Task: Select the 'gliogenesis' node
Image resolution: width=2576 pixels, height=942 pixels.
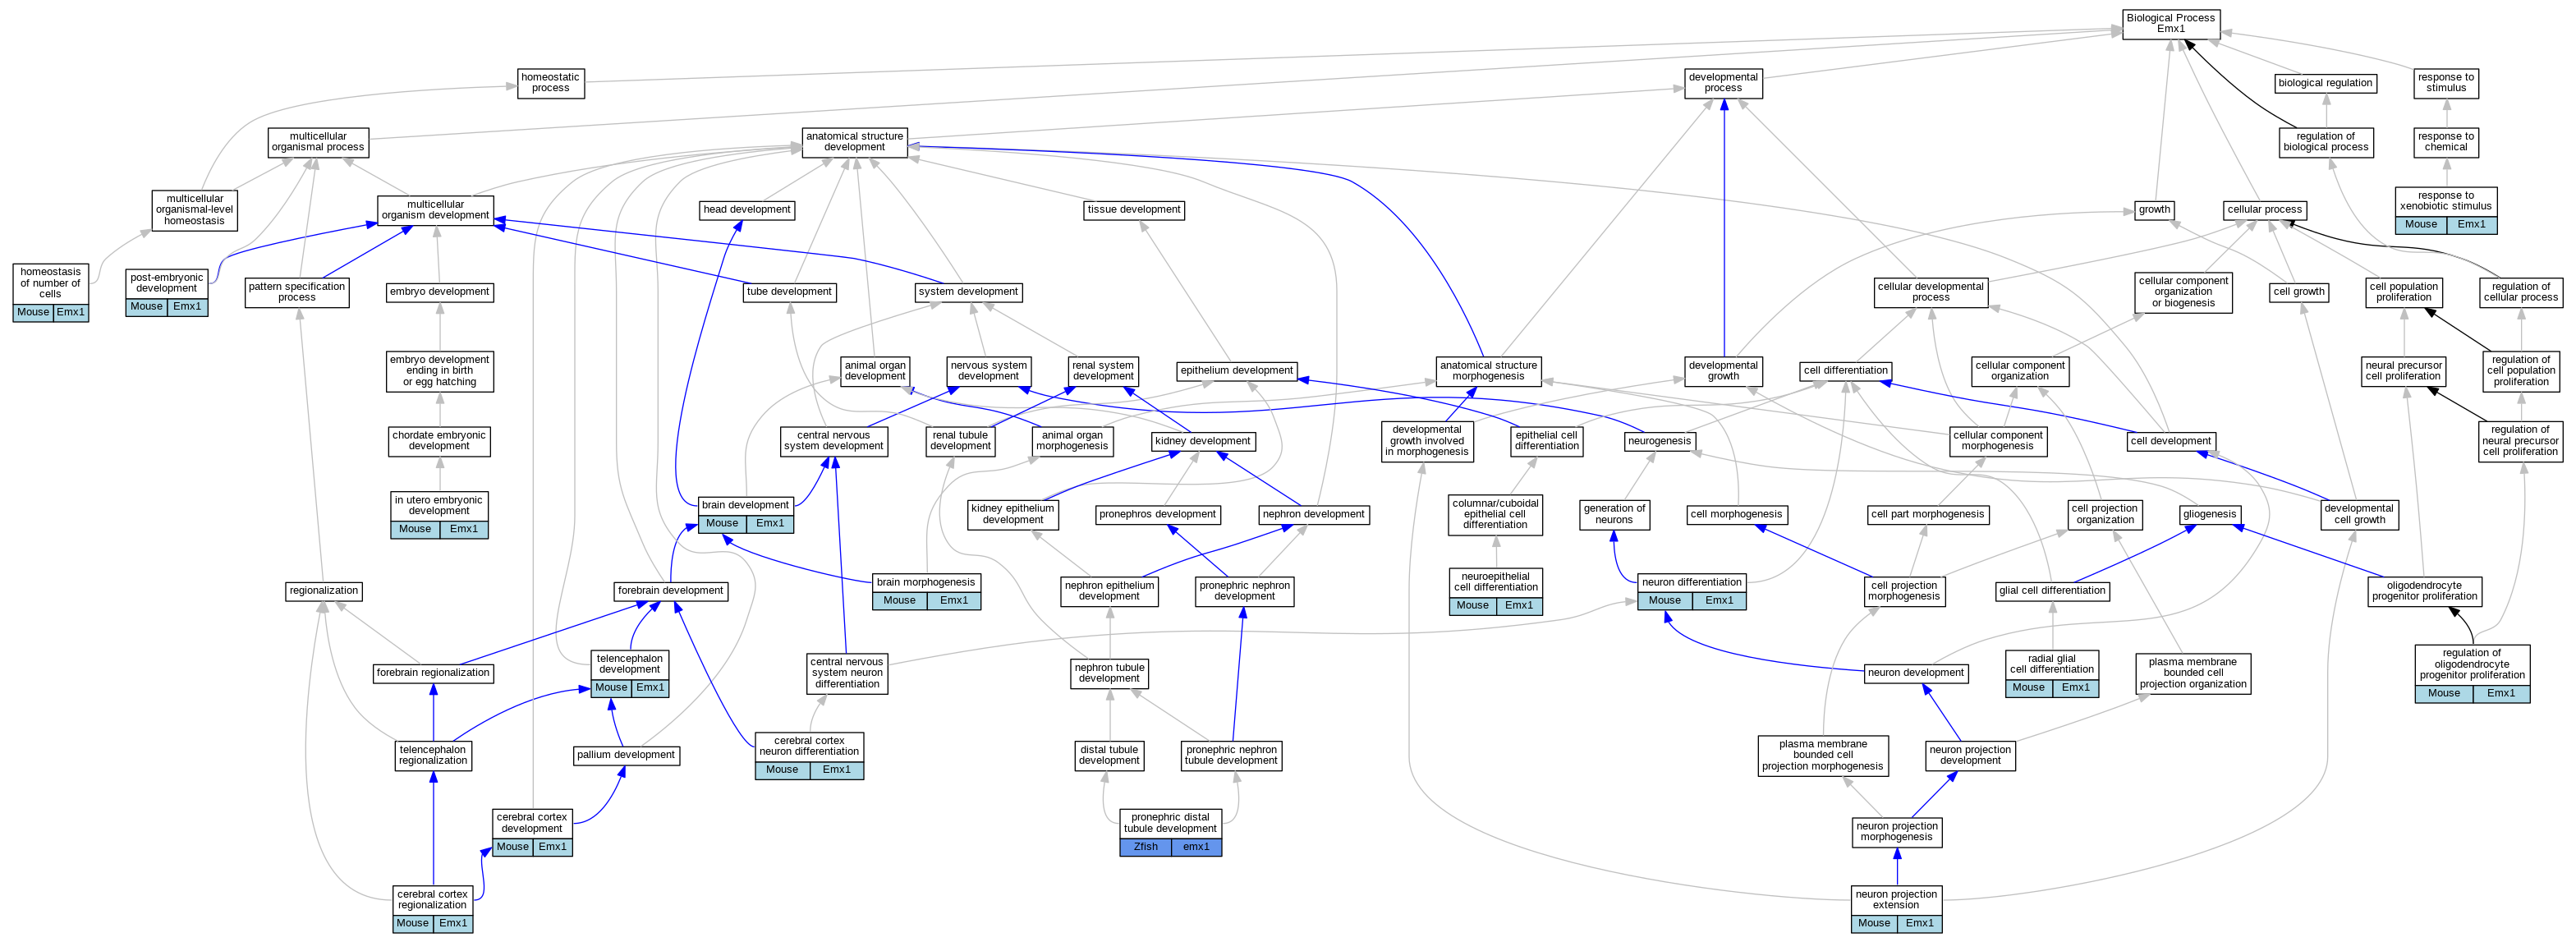Action: (x=2210, y=515)
